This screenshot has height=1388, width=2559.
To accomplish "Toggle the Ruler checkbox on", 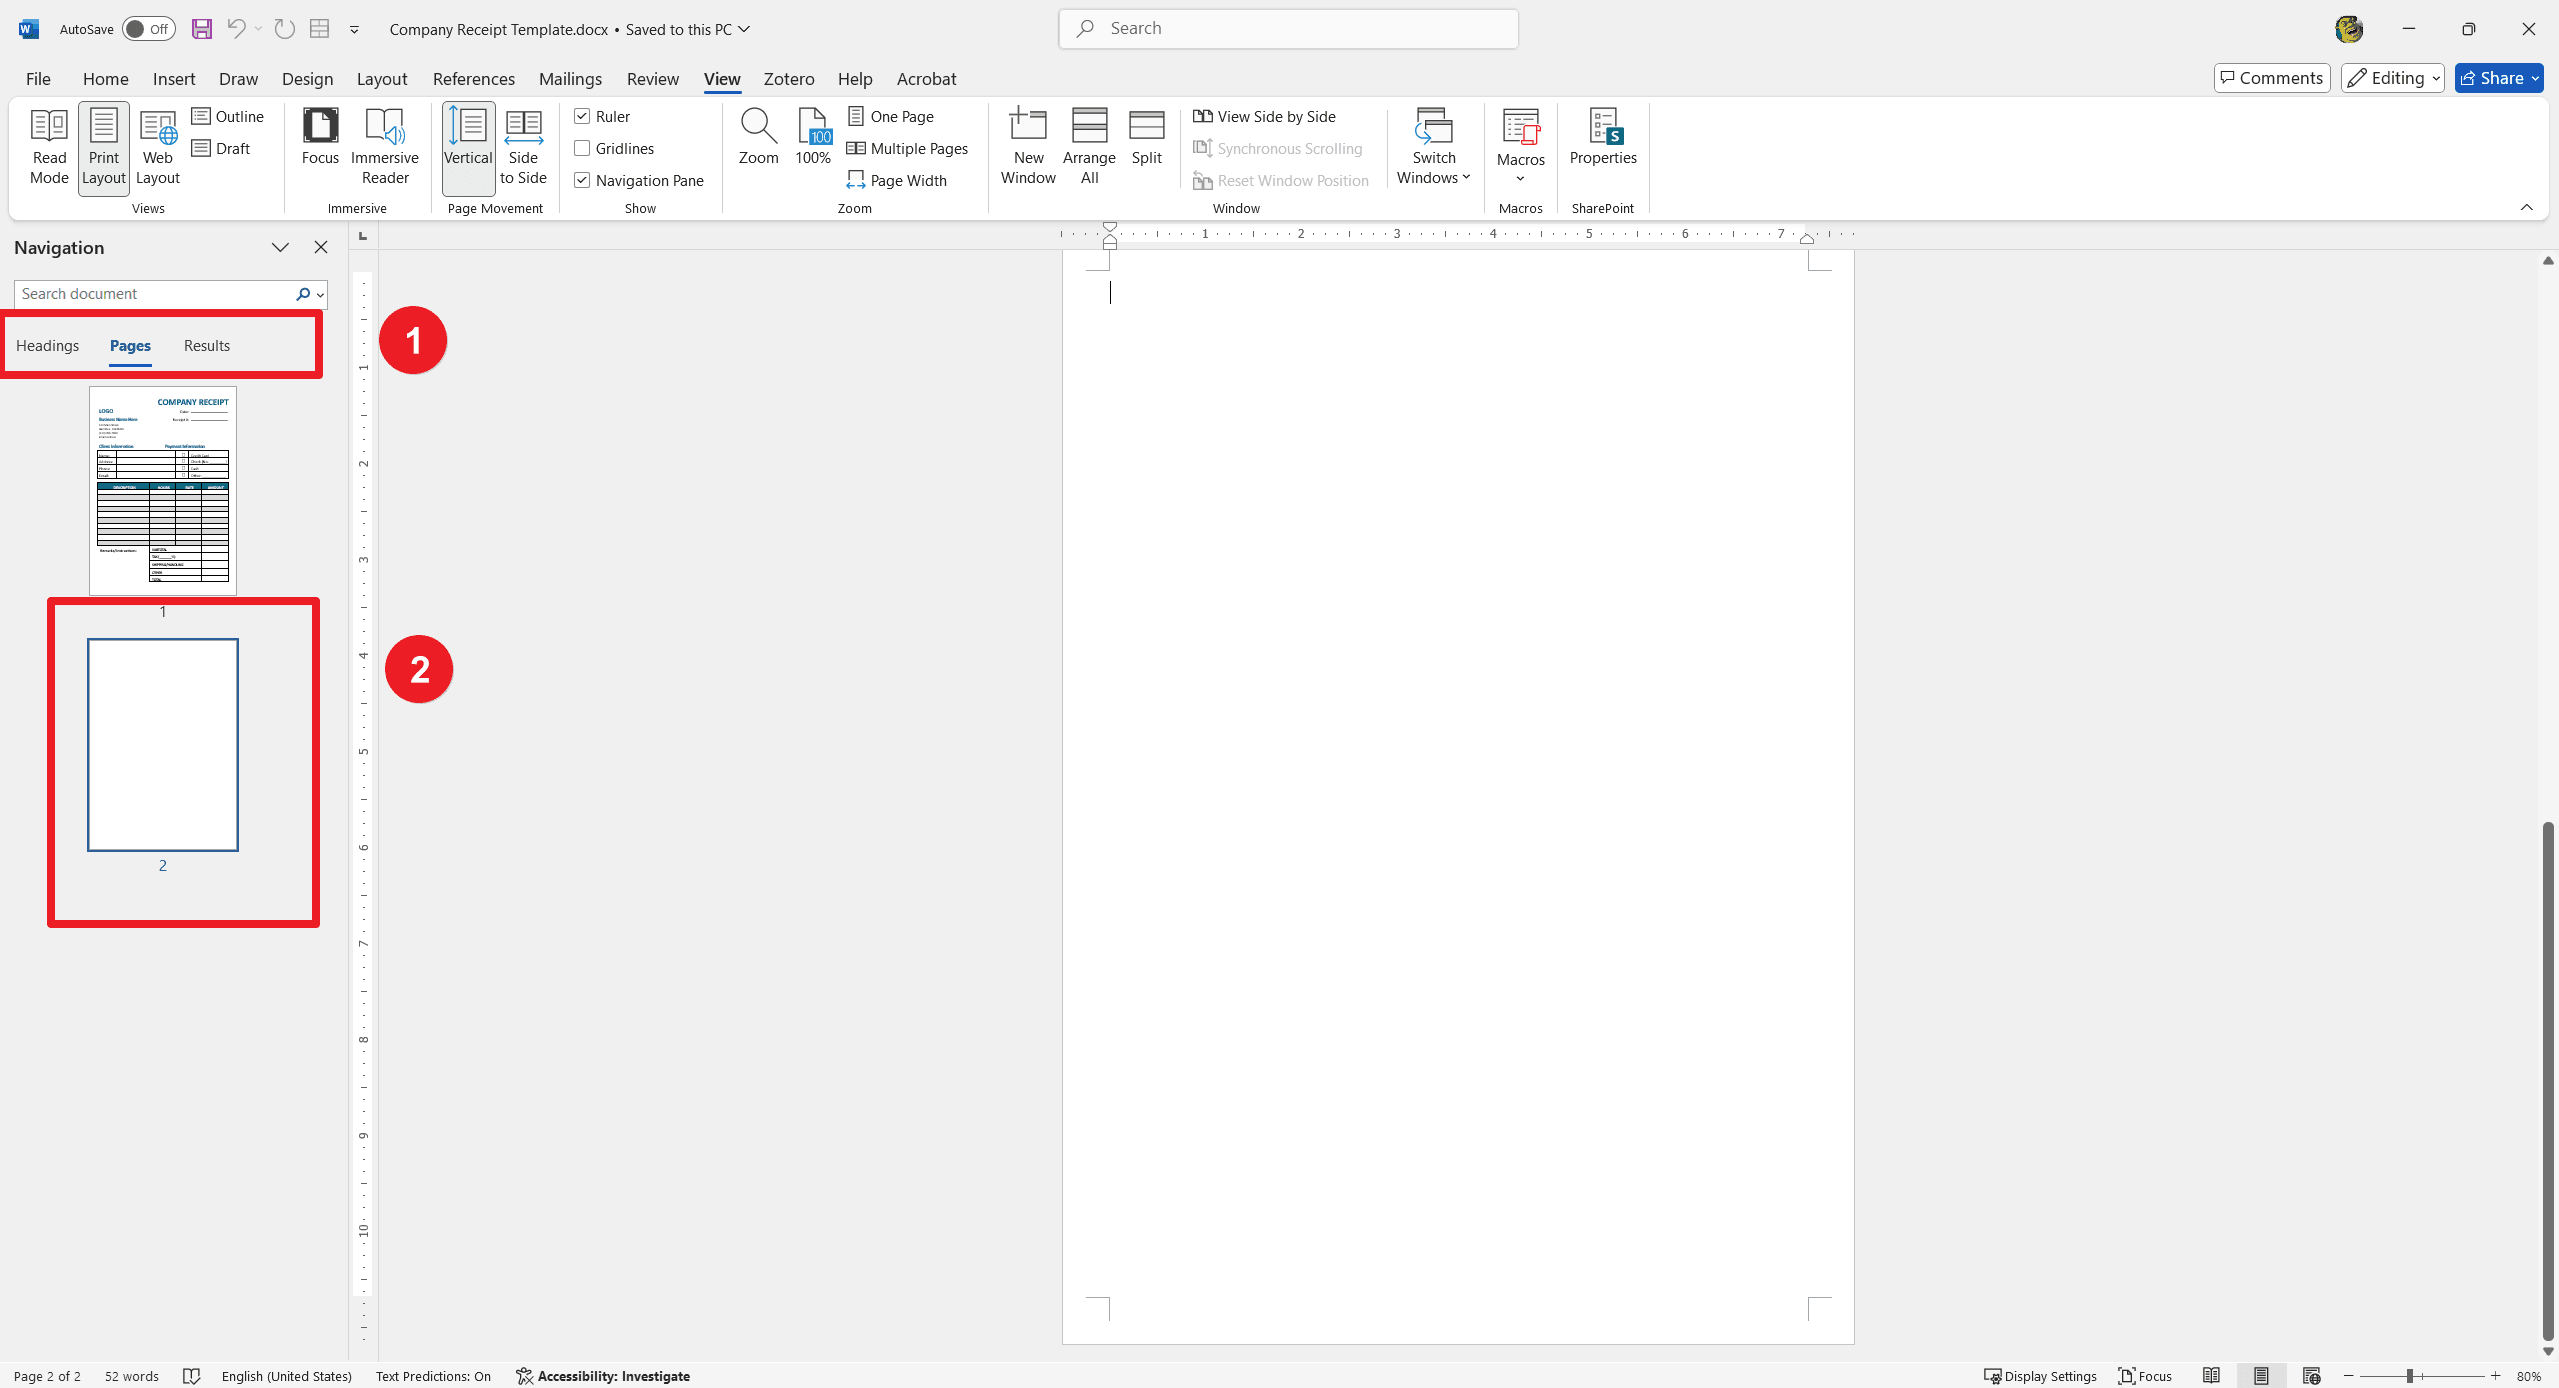I will click(x=581, y=116).
